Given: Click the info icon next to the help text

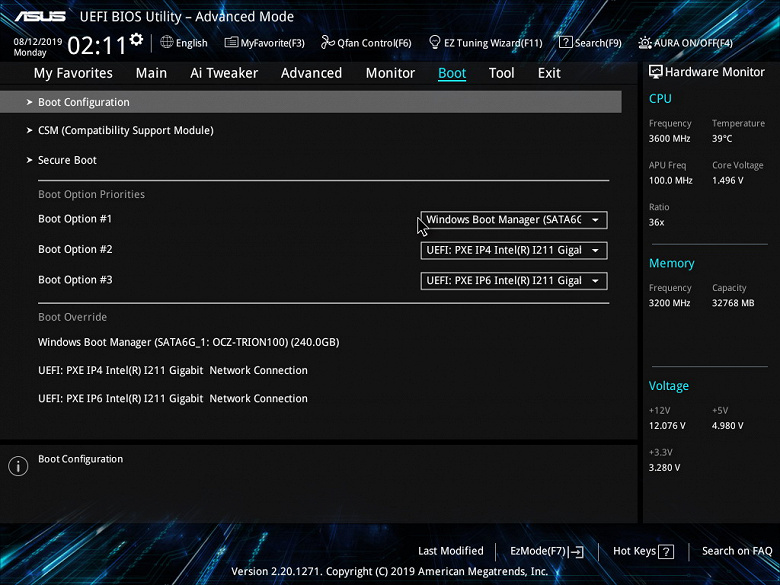Looking at the screenshot, I should [18, 466].
